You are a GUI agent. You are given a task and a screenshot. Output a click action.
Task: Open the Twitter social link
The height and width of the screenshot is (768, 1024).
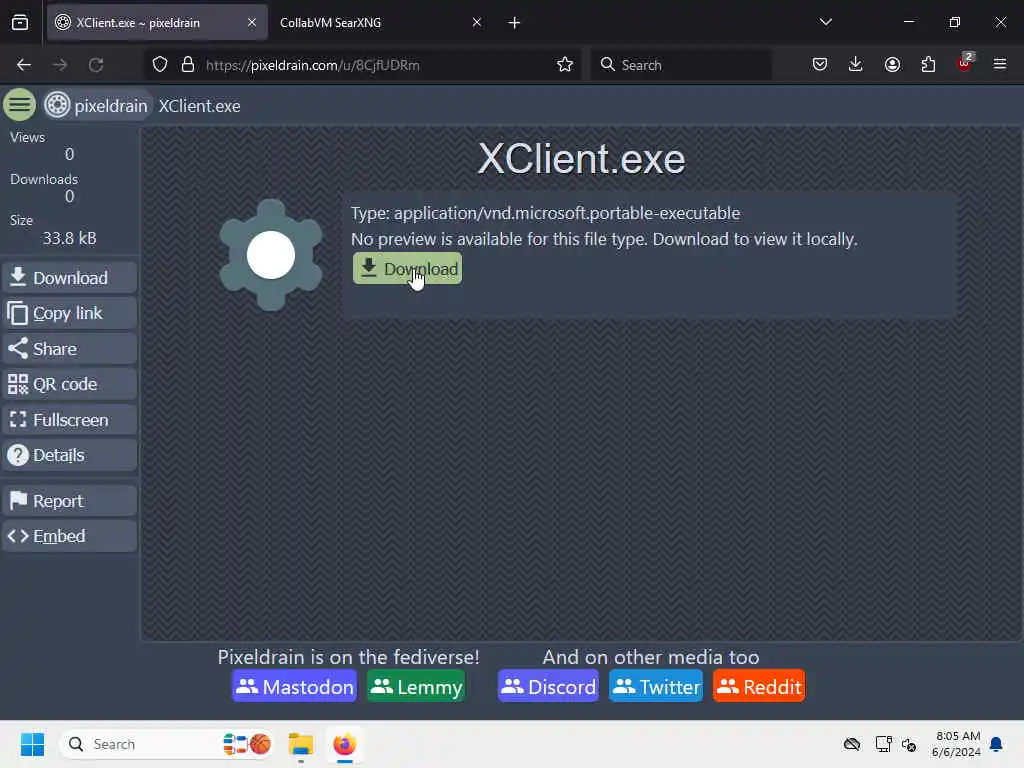point(656,686)
